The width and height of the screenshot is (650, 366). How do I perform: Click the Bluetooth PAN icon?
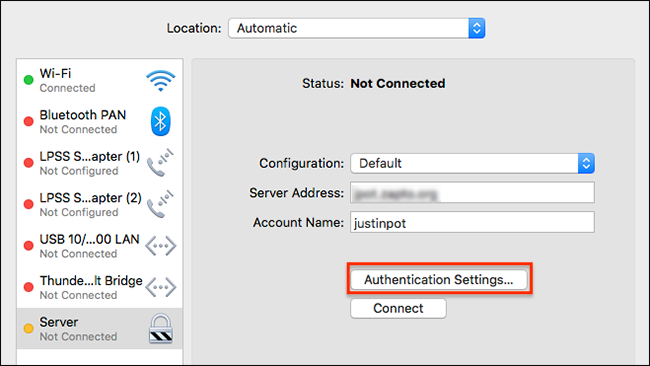pos(160,121)
